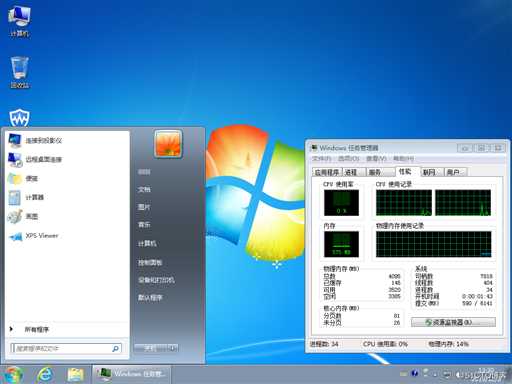
Task: Click the 内存 usage gauge
Action: point(341,244)
